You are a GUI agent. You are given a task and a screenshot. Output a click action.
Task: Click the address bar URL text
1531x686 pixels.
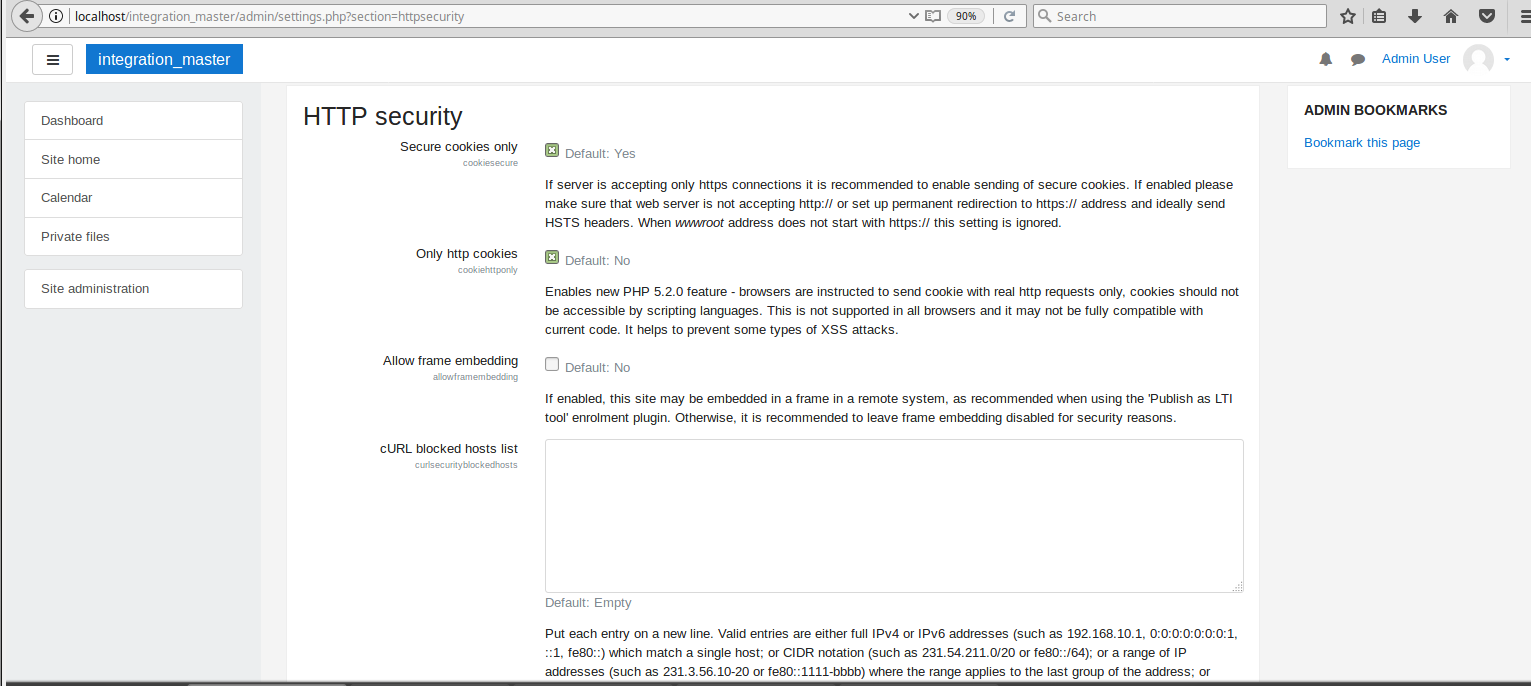(x=269, y=16)
